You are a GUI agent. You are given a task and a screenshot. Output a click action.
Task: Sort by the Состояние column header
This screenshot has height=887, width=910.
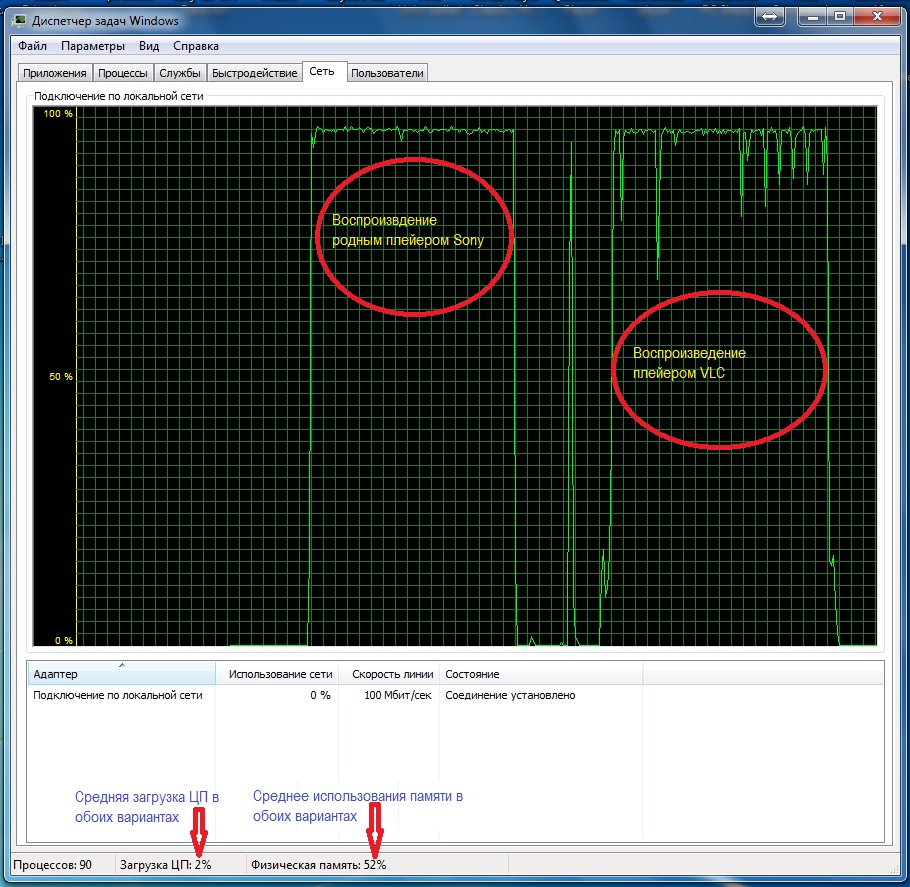pyautogui.click(x=540, y=674)
